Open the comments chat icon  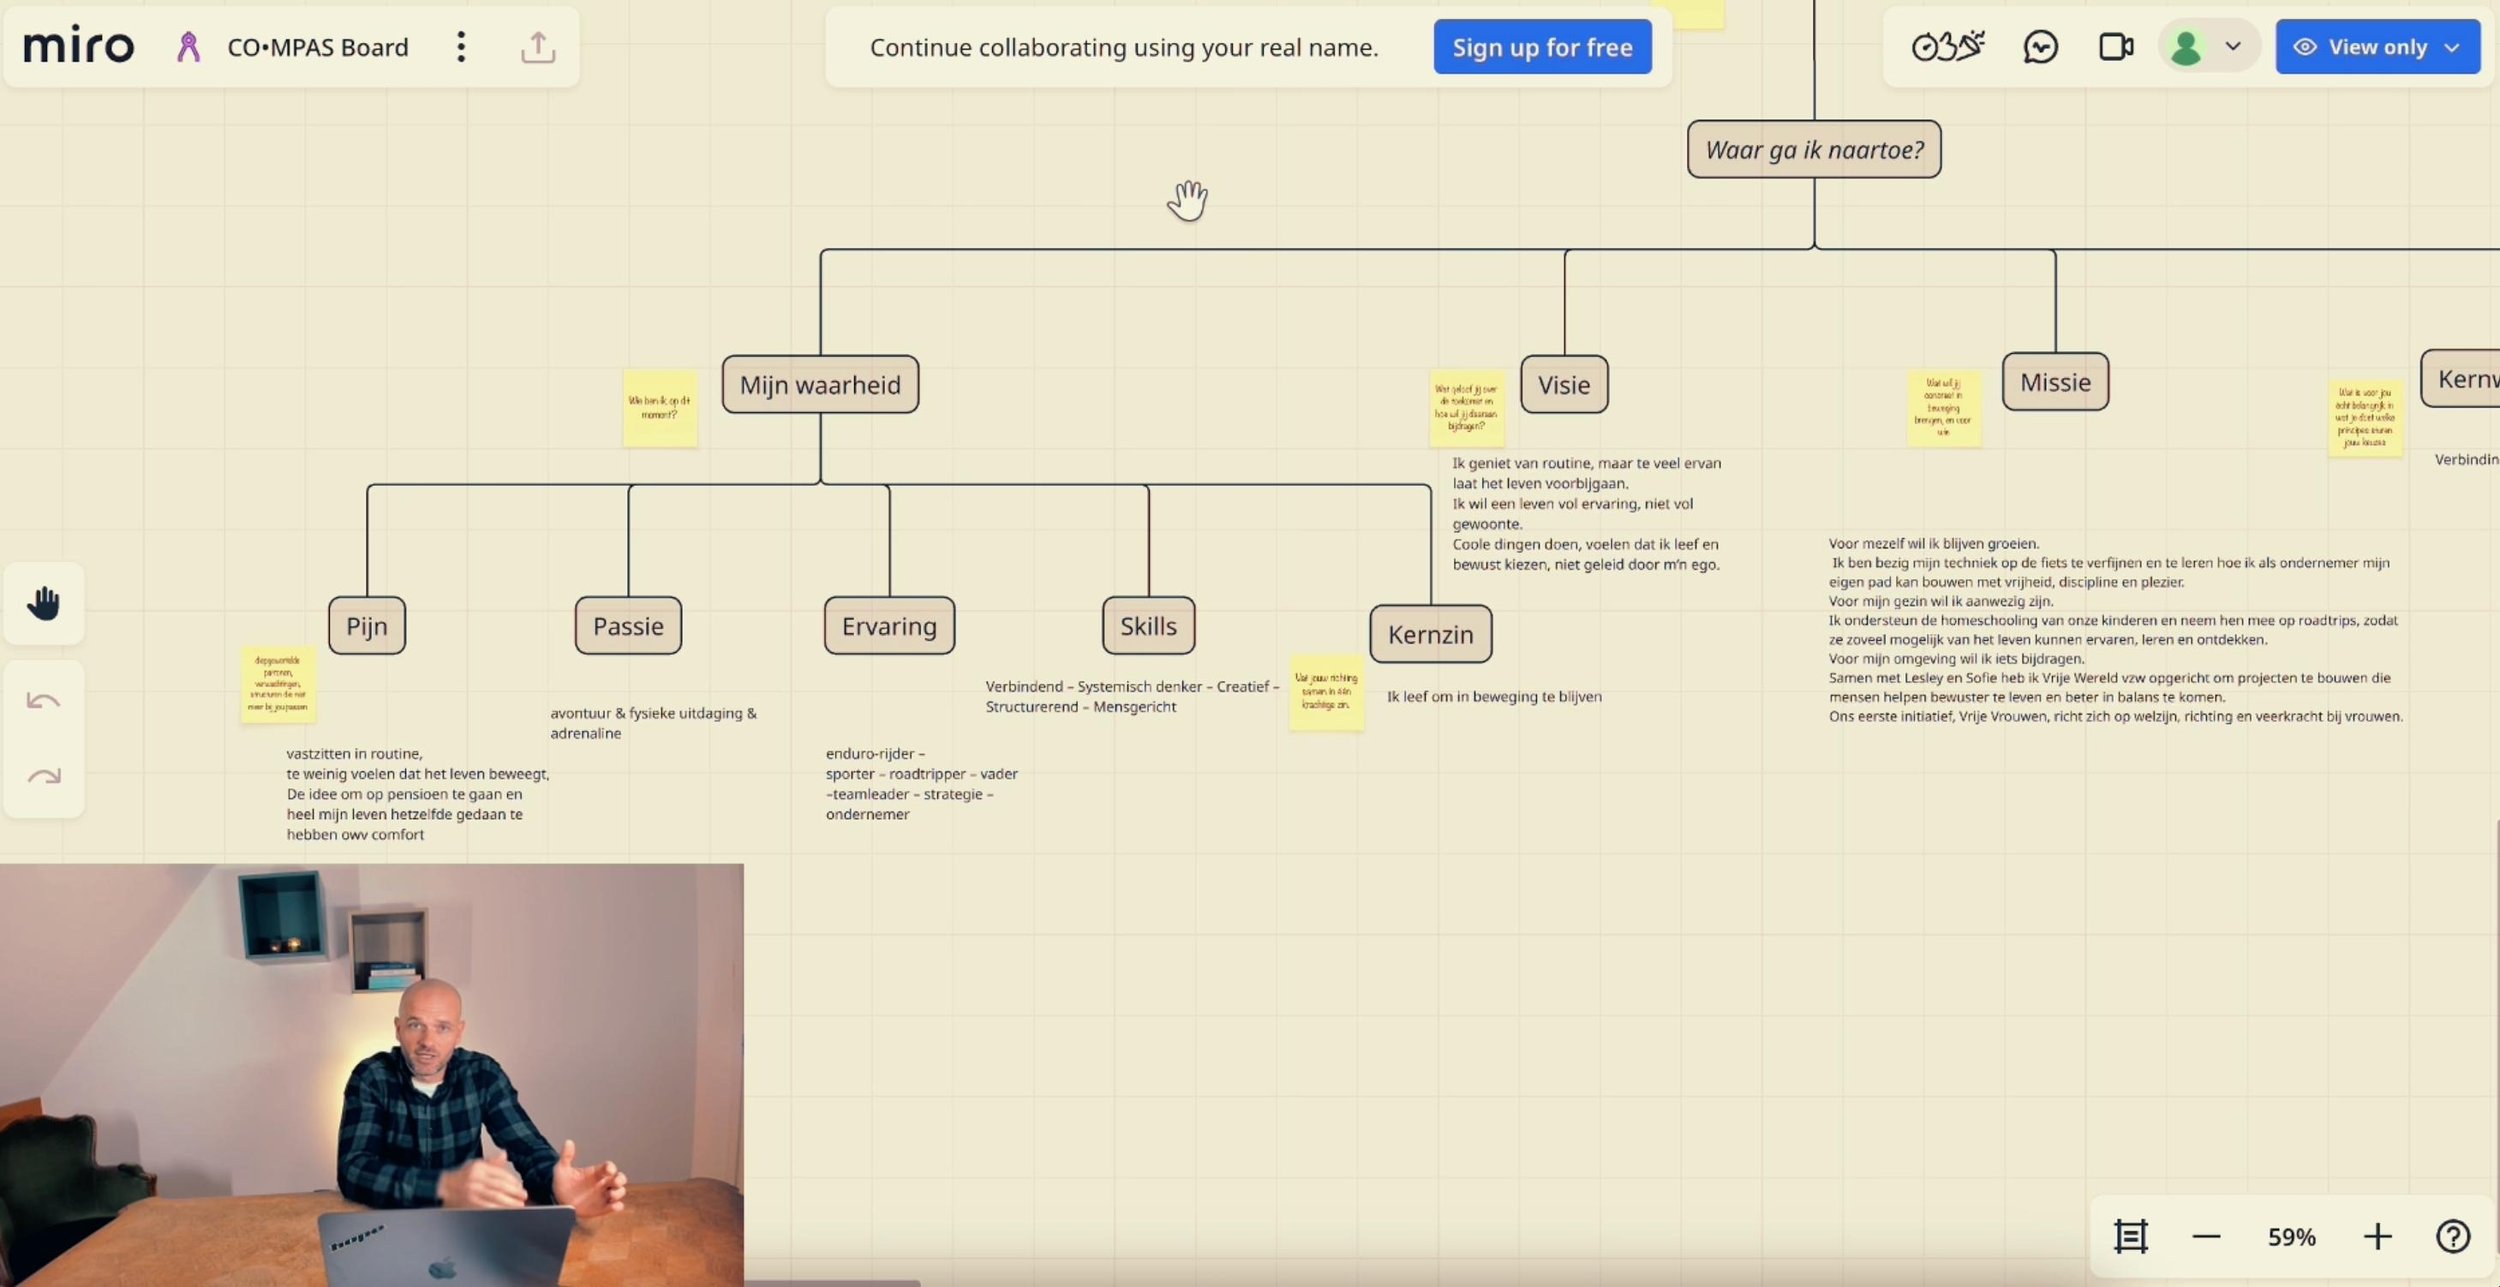pos(2040,47)
